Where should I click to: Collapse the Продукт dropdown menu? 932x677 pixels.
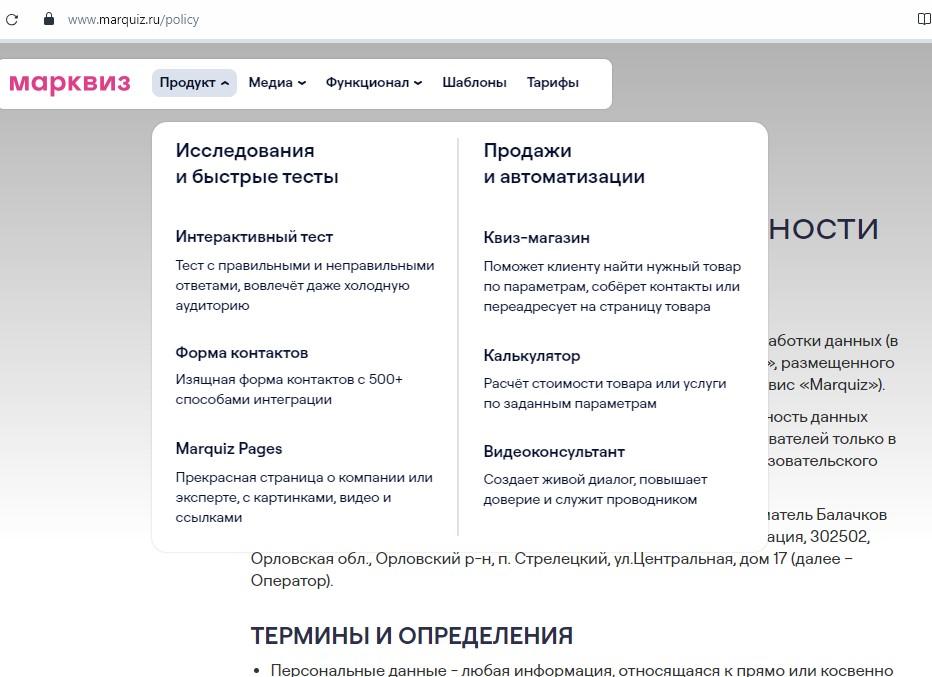[194, 83]
